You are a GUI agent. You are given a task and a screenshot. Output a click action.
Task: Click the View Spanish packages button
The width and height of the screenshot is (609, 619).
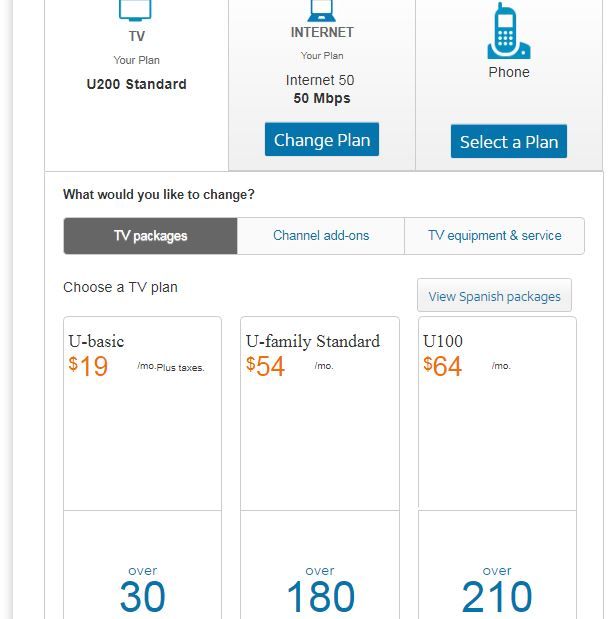pyautogui.click(x=494, y=296)
